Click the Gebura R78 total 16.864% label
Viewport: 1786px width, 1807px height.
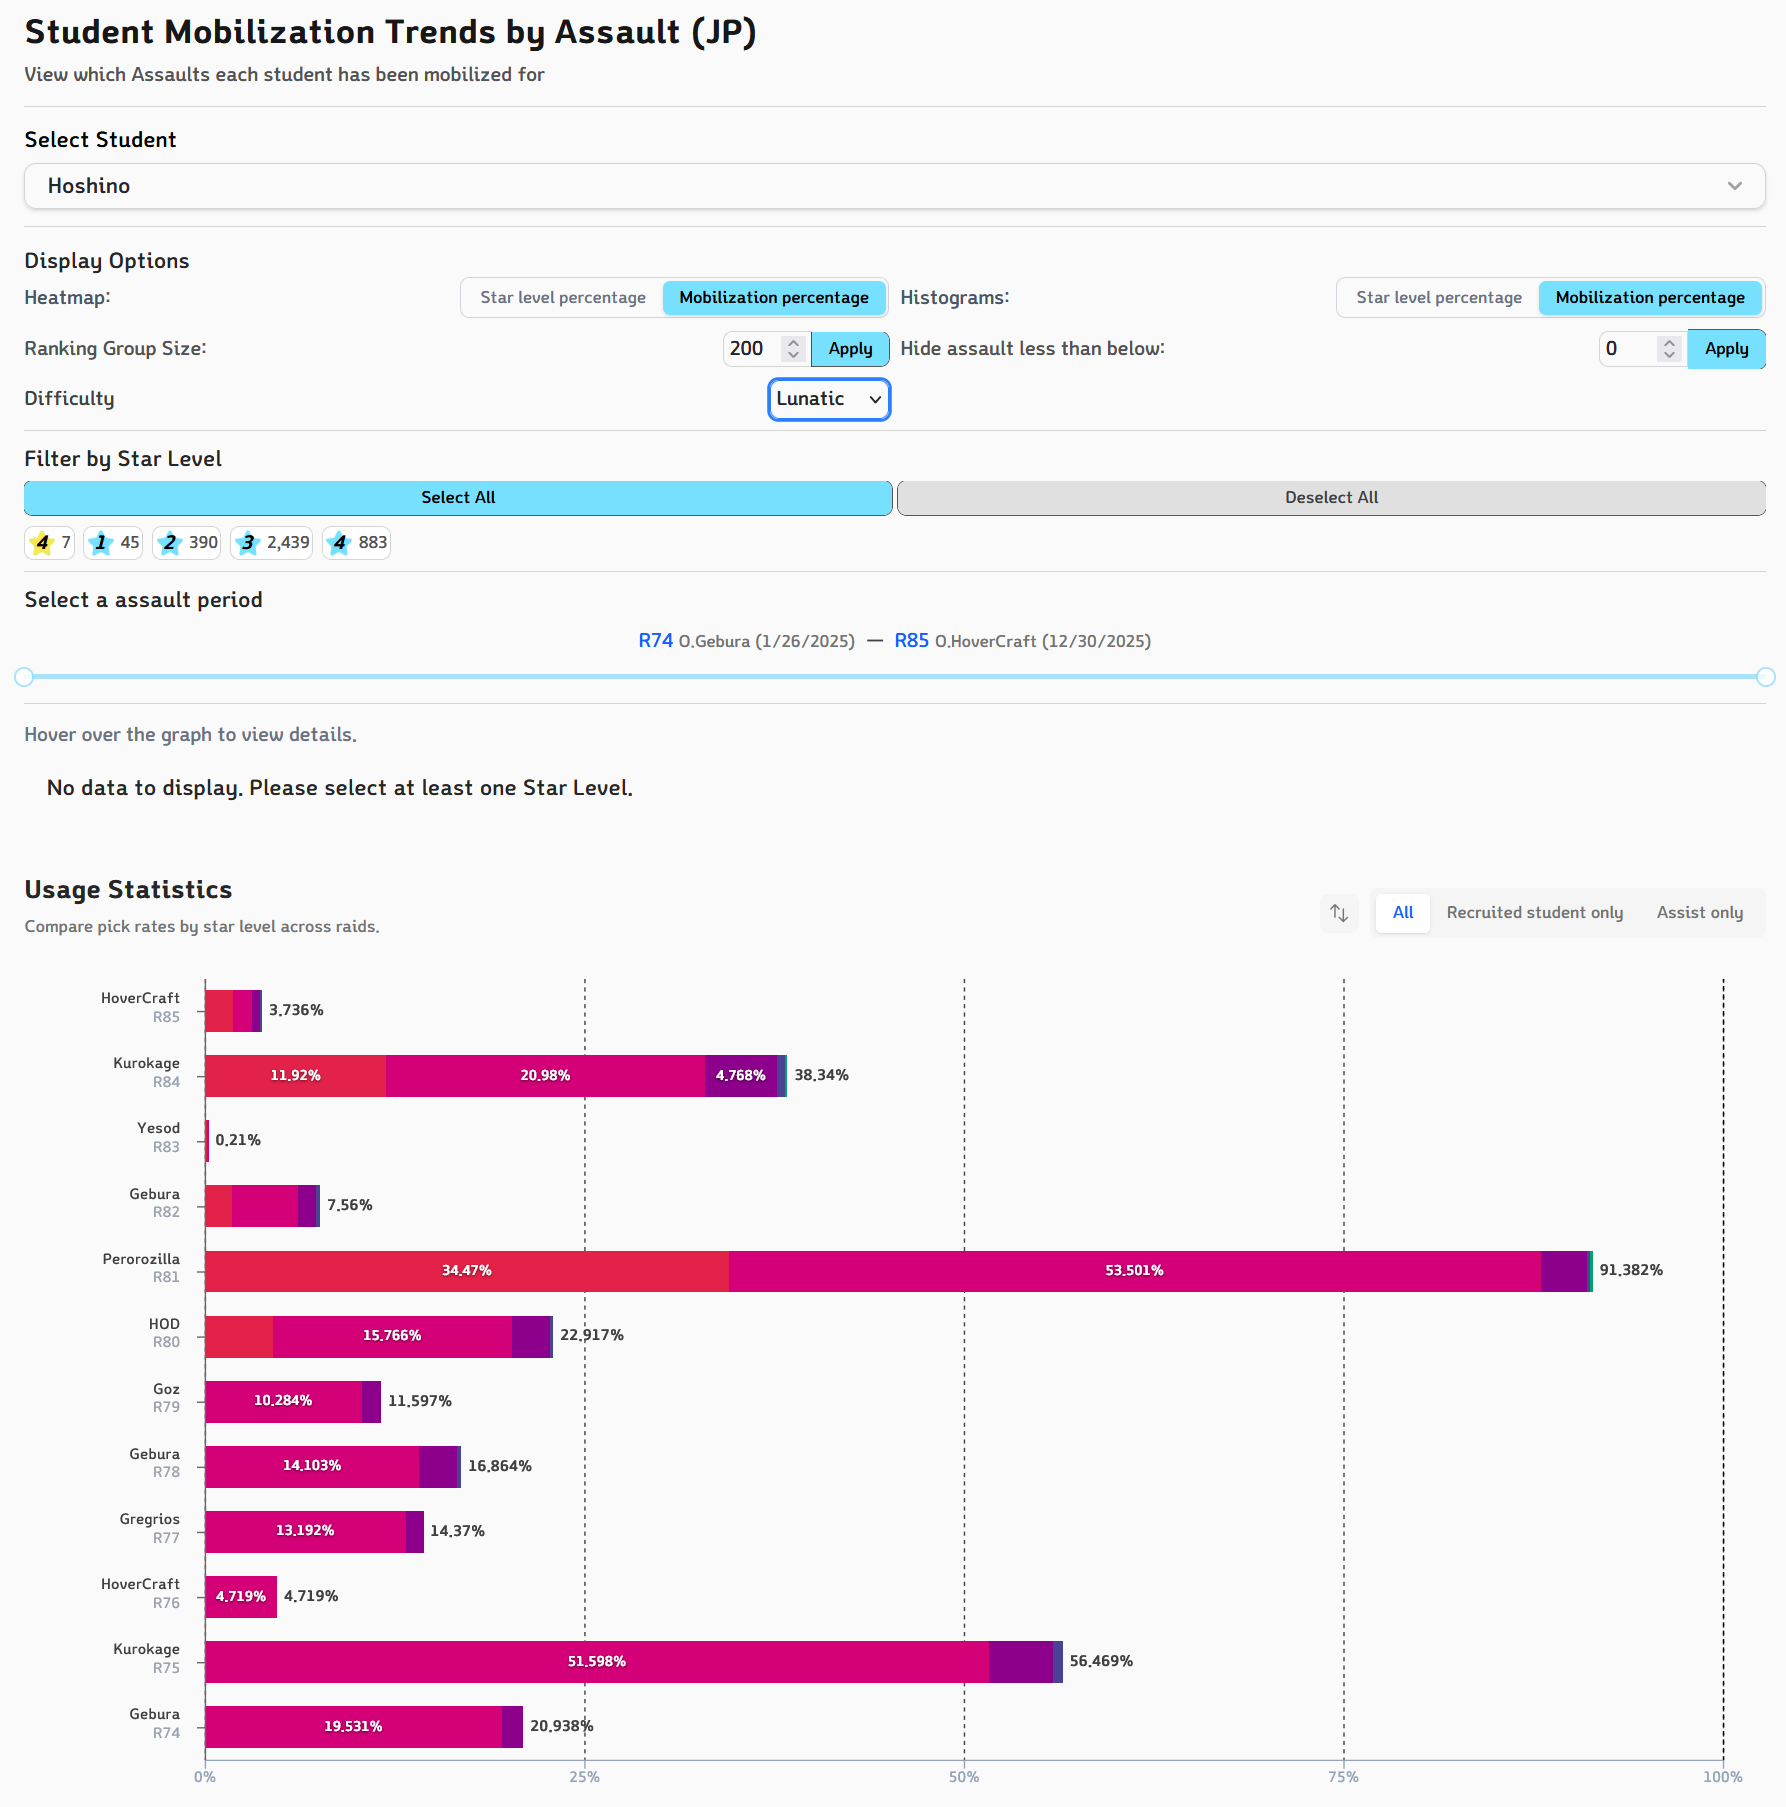pos(500,1466)
